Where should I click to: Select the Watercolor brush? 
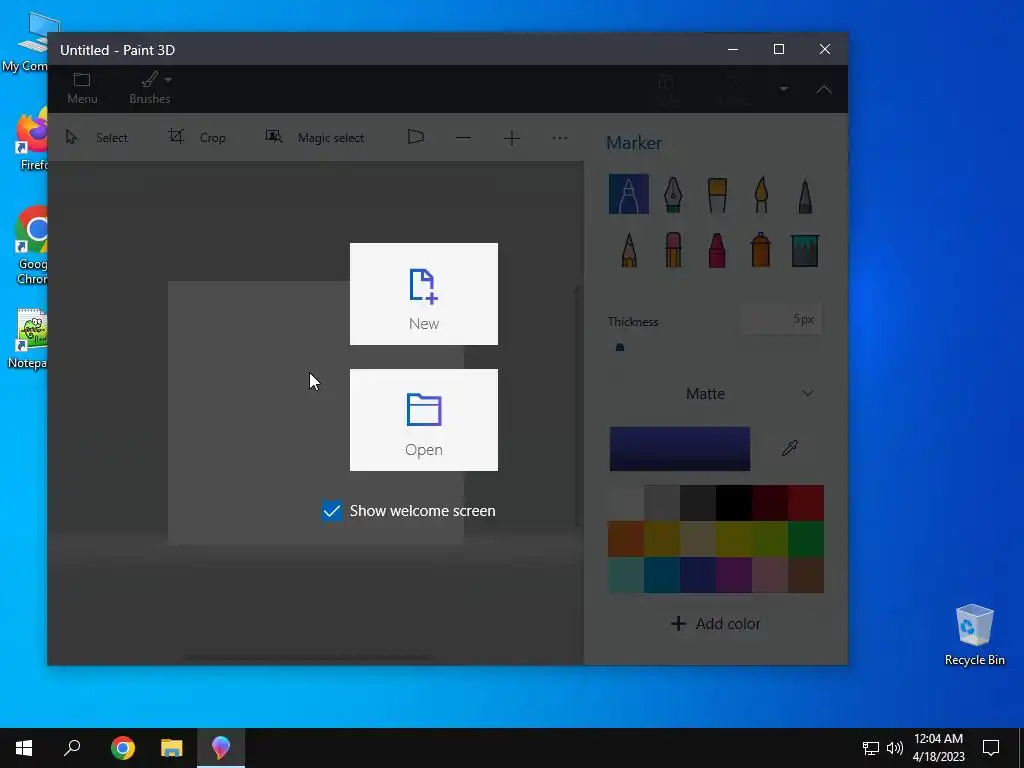761,194
